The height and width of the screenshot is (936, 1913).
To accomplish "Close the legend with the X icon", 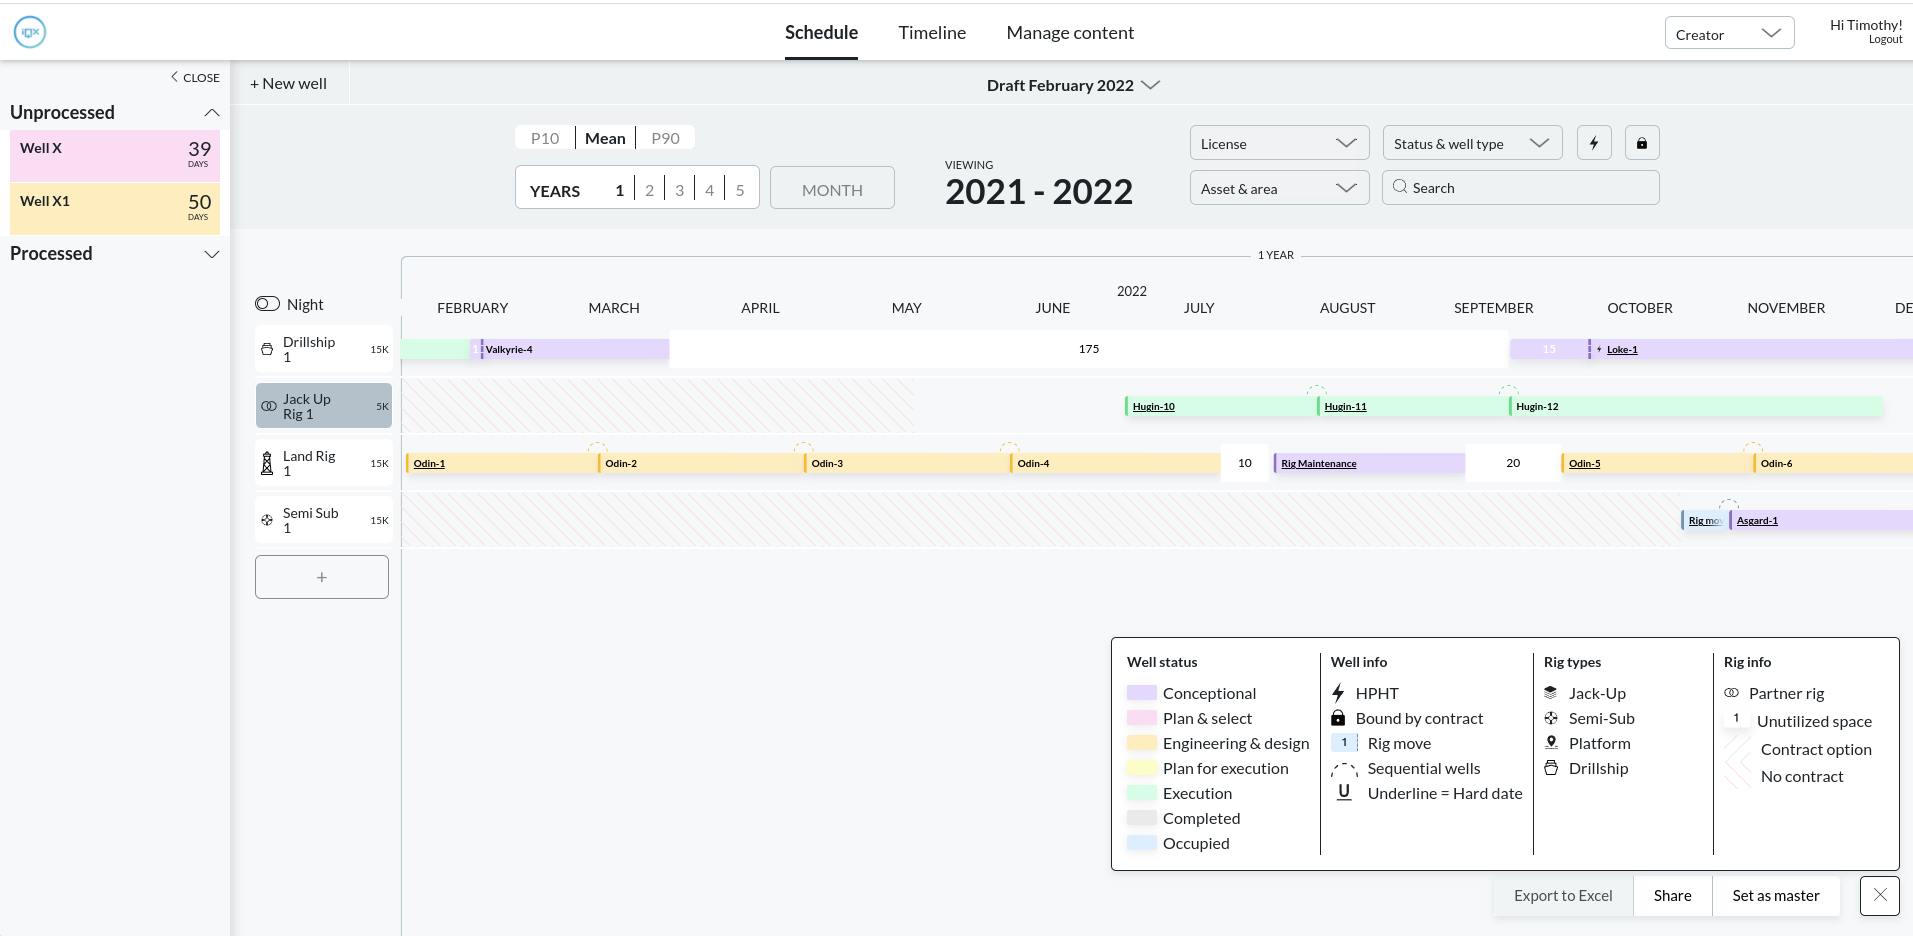I will click(x=1879, y=895).
